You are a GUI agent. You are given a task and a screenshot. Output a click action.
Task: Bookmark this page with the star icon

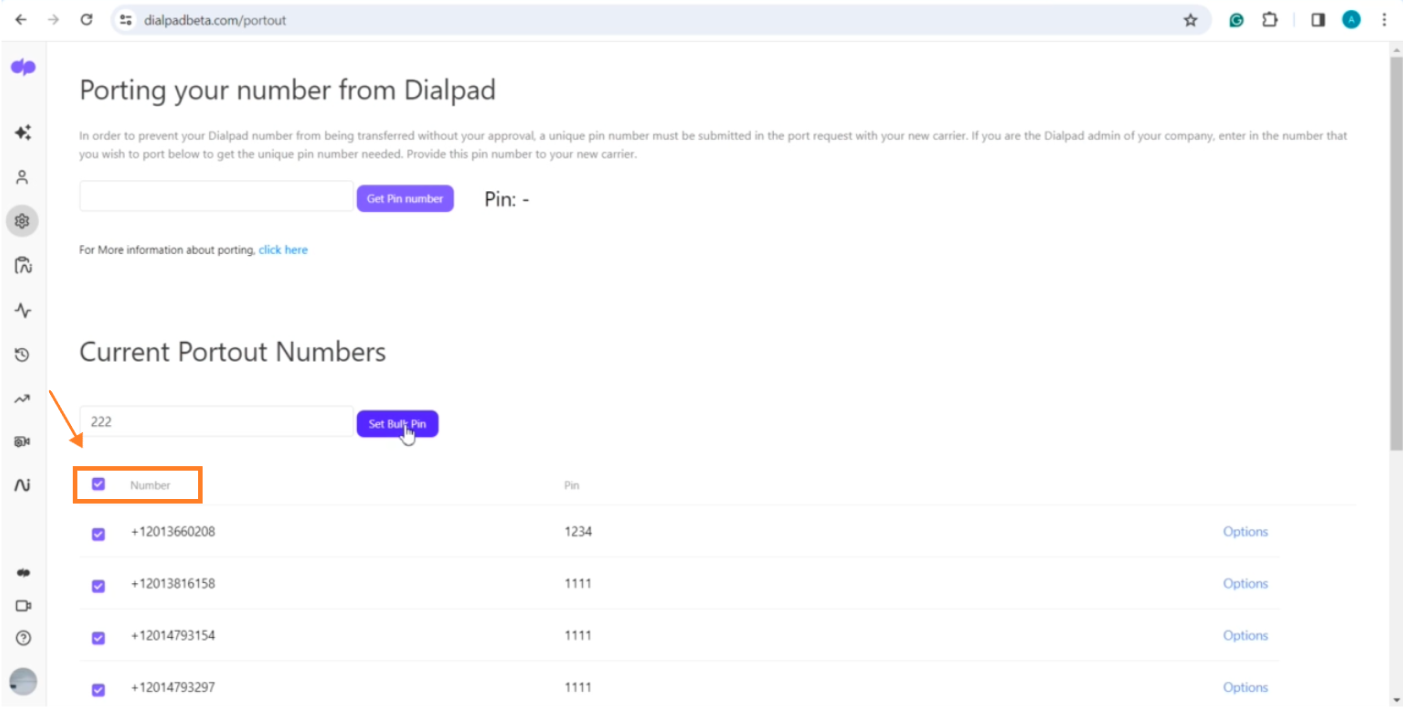coord(1190,19)
